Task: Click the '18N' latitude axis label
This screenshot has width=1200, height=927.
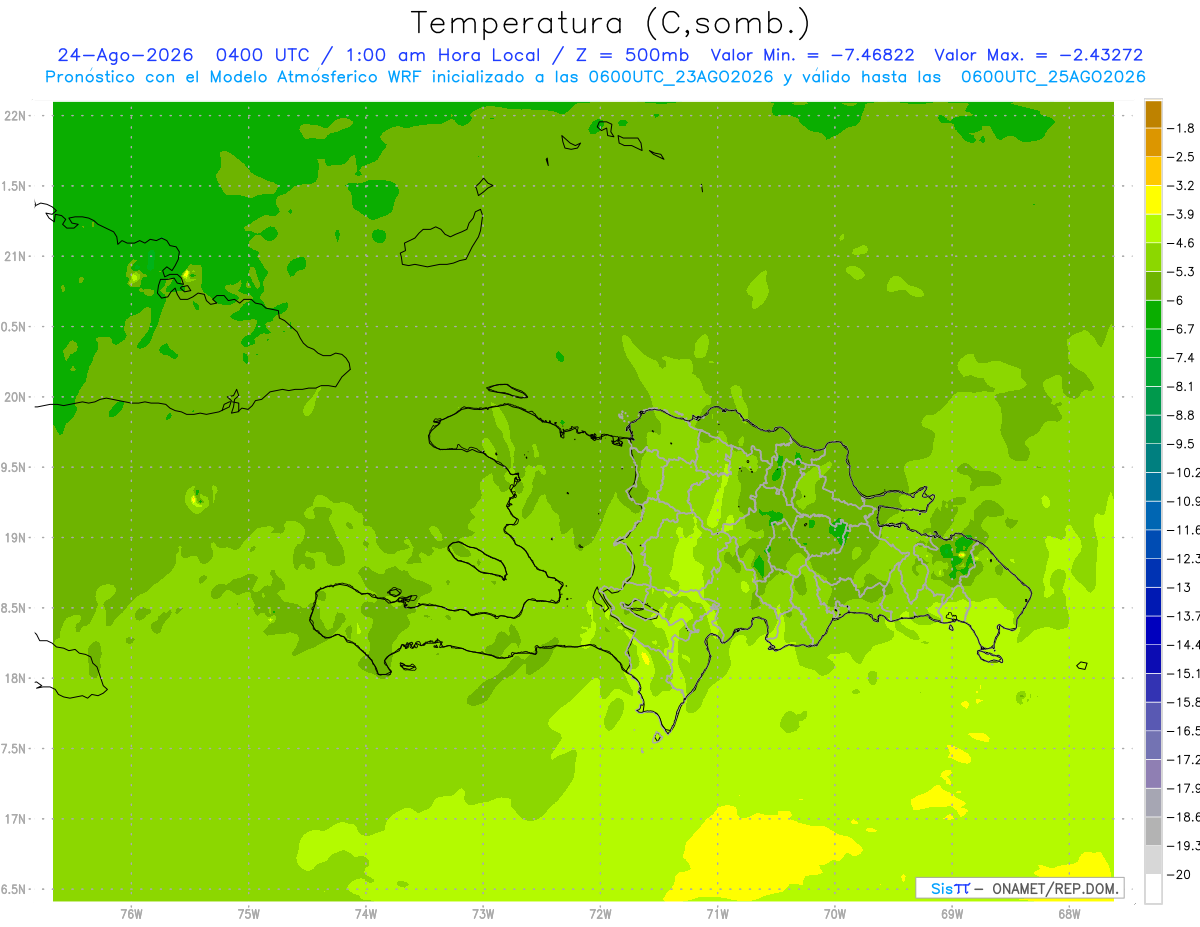Action: tap(16, 678)
